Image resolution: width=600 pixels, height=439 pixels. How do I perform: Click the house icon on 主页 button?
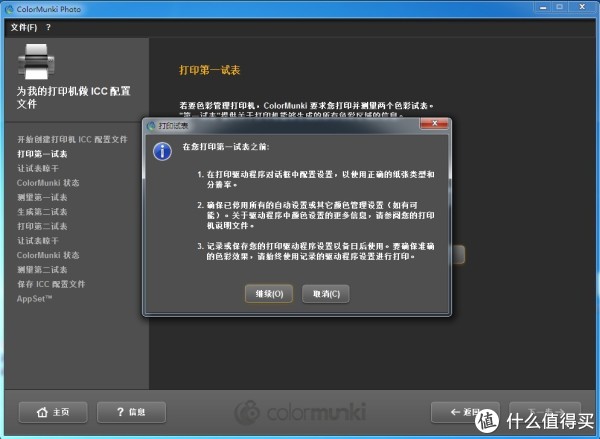click(42, 412)
